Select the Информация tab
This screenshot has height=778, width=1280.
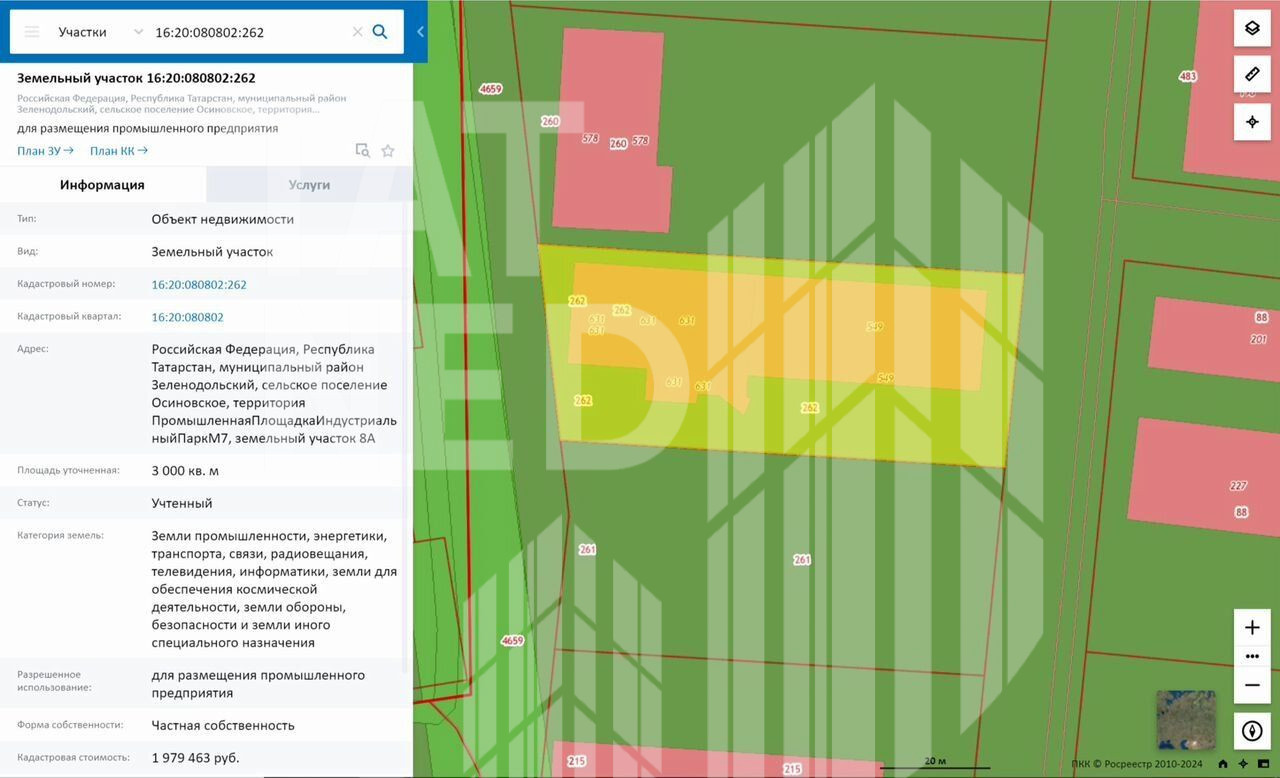102,185
